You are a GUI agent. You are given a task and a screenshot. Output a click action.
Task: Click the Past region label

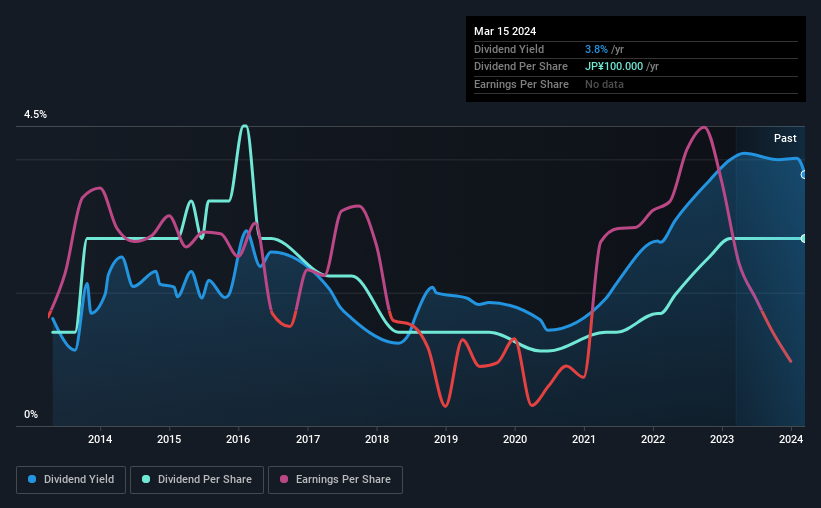[x=785, y=138]
